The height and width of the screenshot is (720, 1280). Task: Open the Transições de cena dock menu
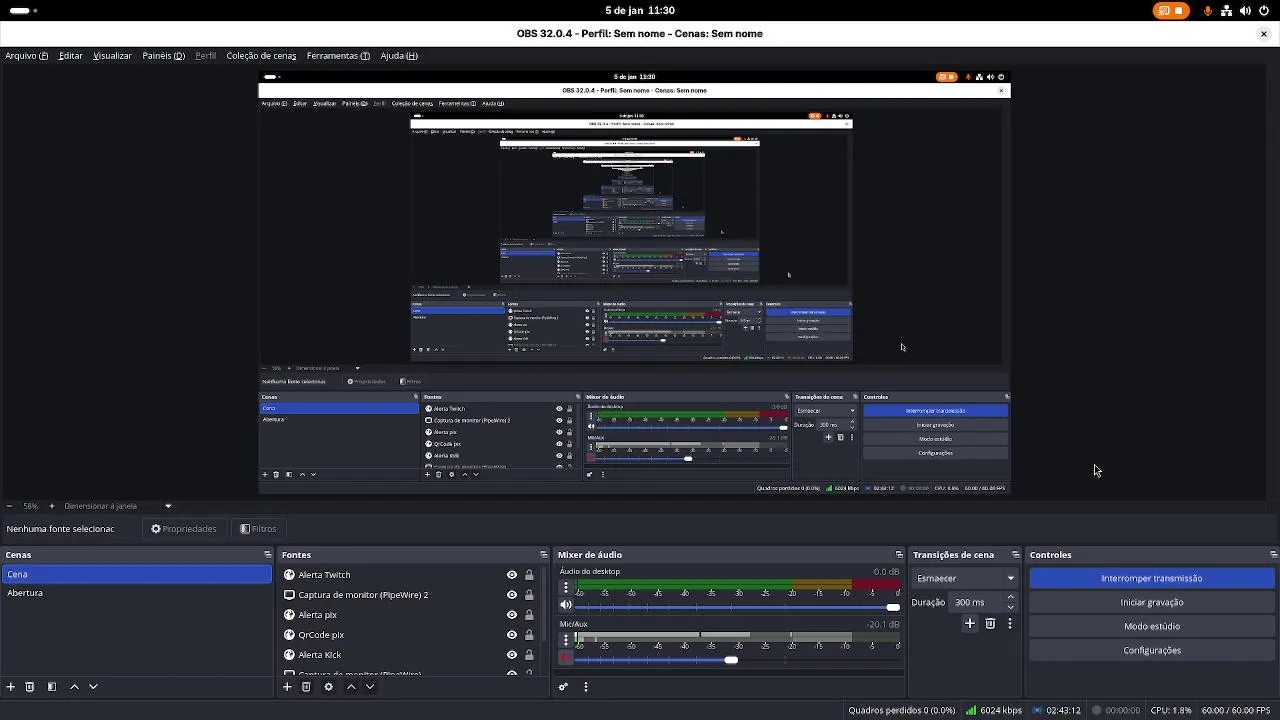(1016, 555)
